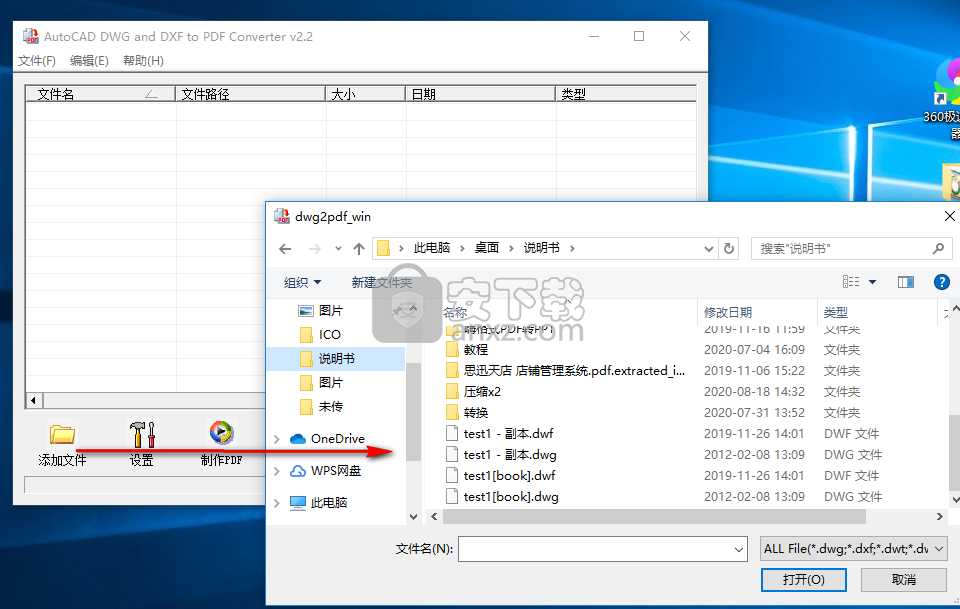Click left arrow of main list scrollbar
This screenshot has height=609, width=960.
coord(33,400)
